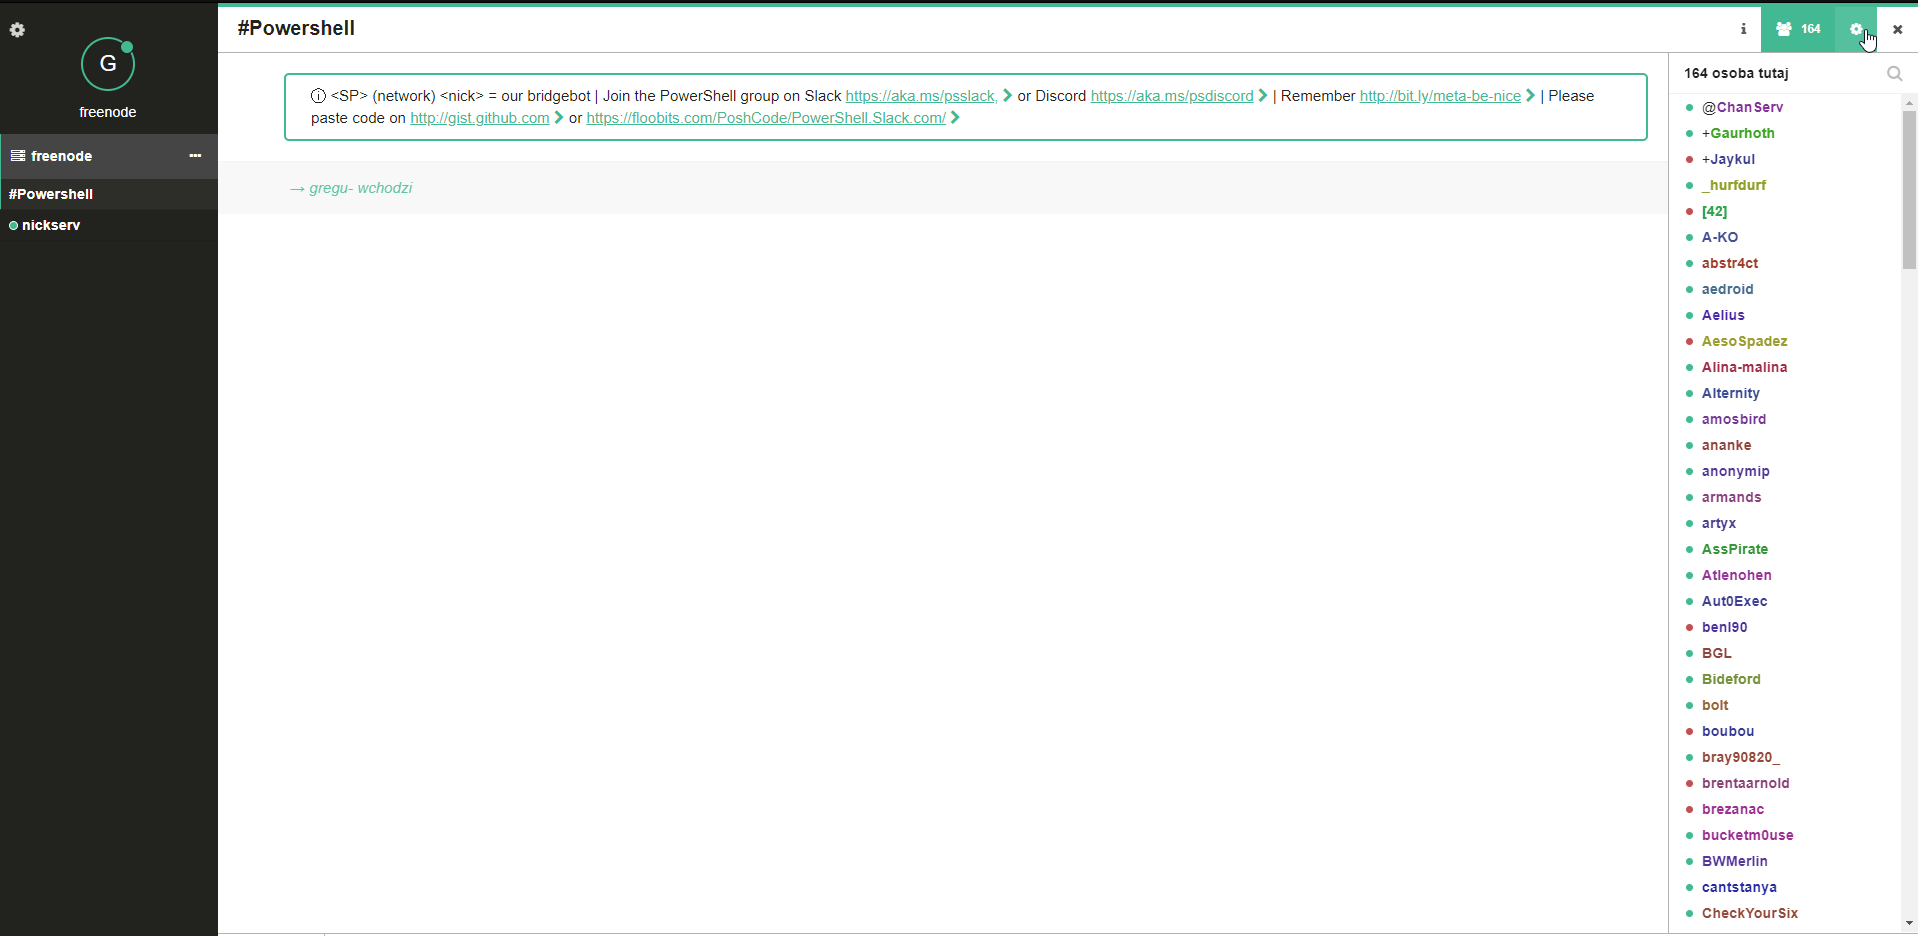Expand preview arrow after the meta-be-nice link
This screenshot has height=936, width=1918.
click(x=1530, y=96)
